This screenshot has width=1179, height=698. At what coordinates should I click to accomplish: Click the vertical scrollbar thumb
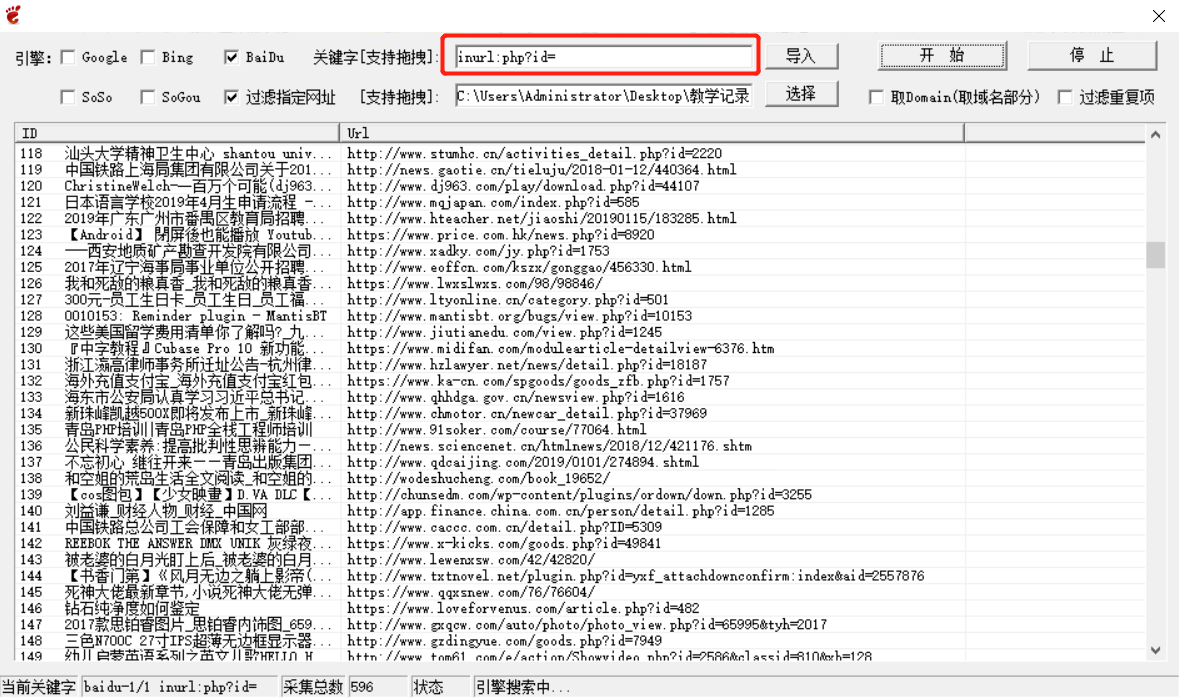click(x=1156, y=255)
